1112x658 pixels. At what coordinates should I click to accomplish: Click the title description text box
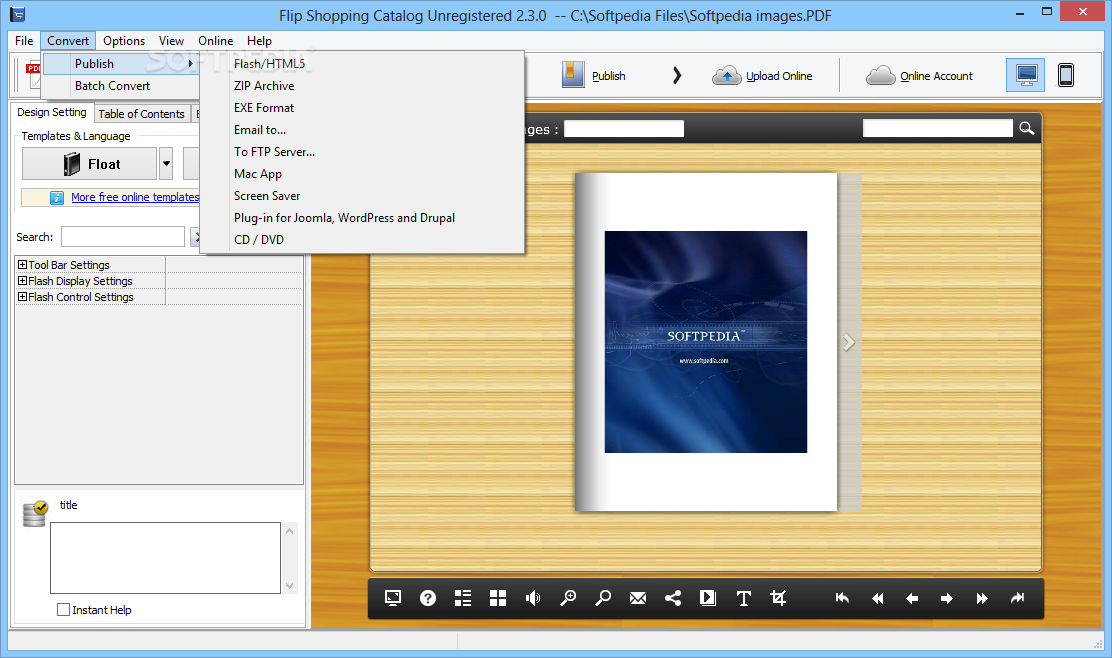165,558
